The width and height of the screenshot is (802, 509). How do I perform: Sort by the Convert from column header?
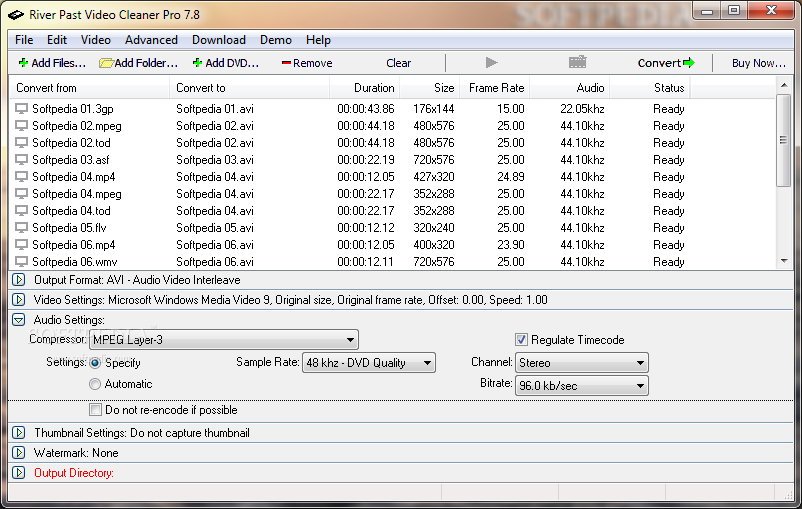point(90,88)
